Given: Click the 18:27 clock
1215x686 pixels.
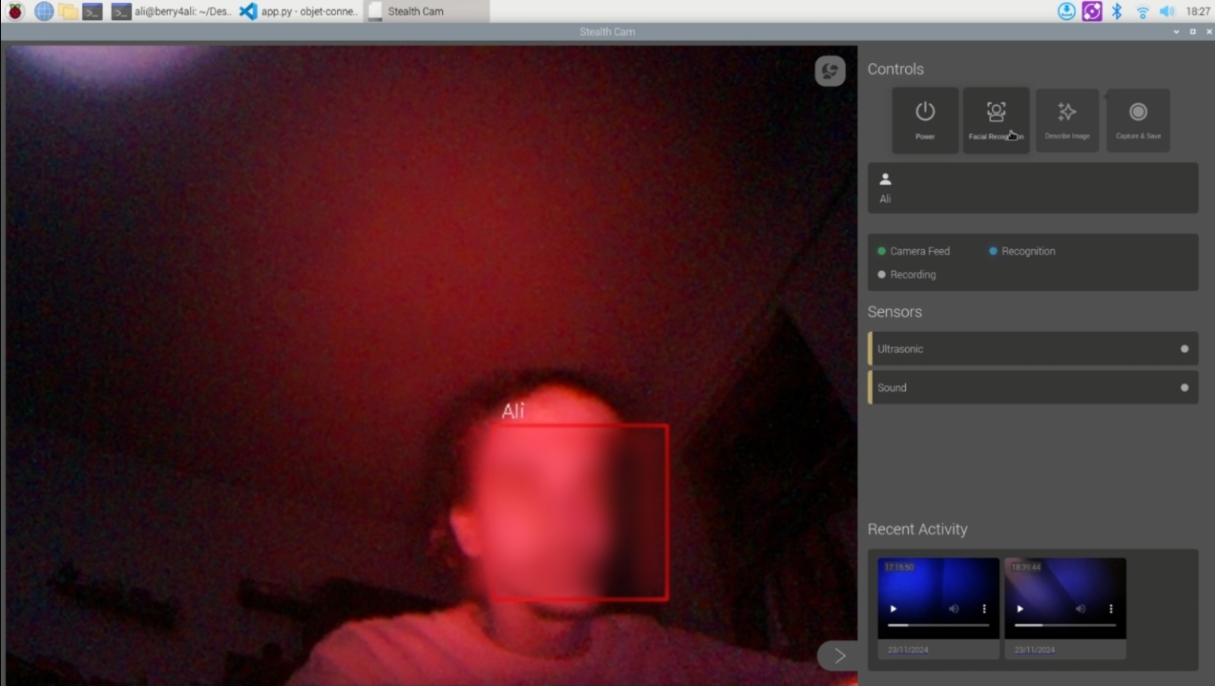Looking at the screenshot, I should [1197, 11].
